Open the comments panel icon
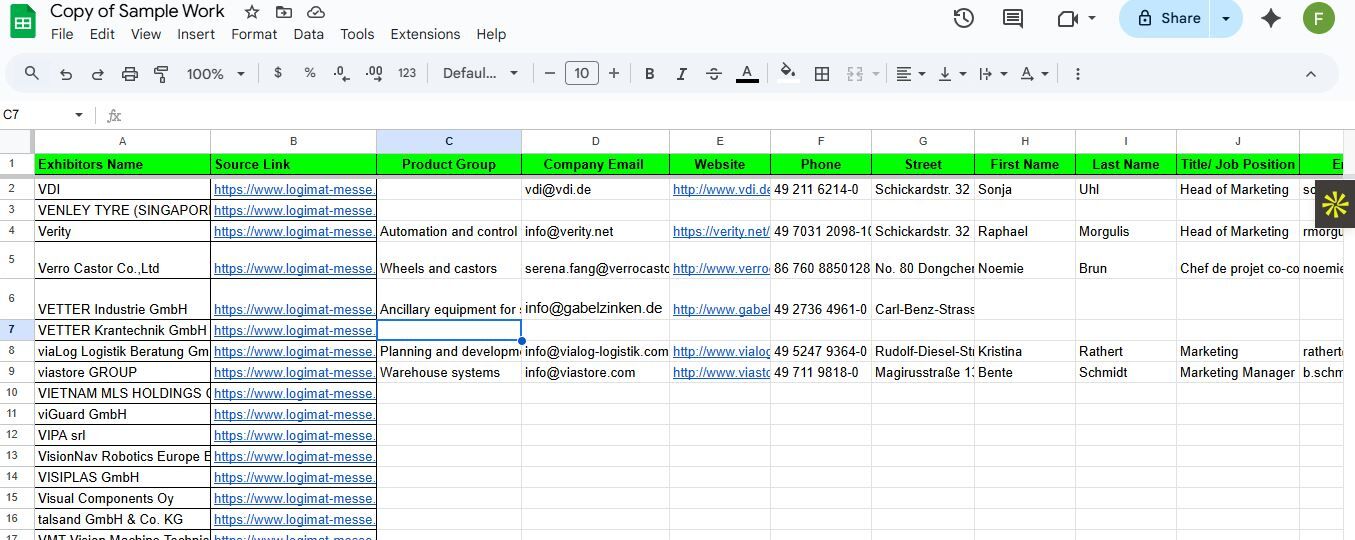This screenshot has width=1355, height=540. pyautogui.click(x=1013, y=18)
